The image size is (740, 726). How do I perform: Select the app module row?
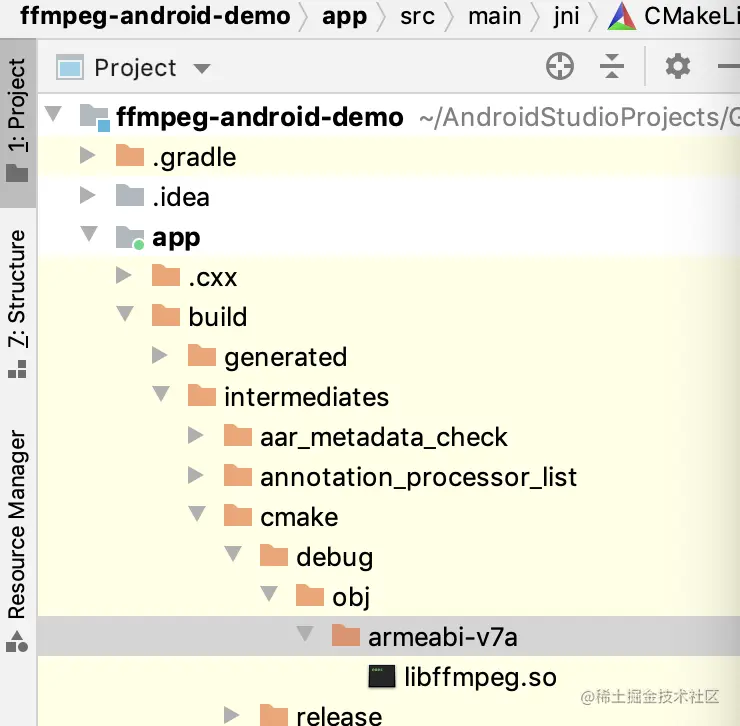pyautogui.click(x=388, y=236)
